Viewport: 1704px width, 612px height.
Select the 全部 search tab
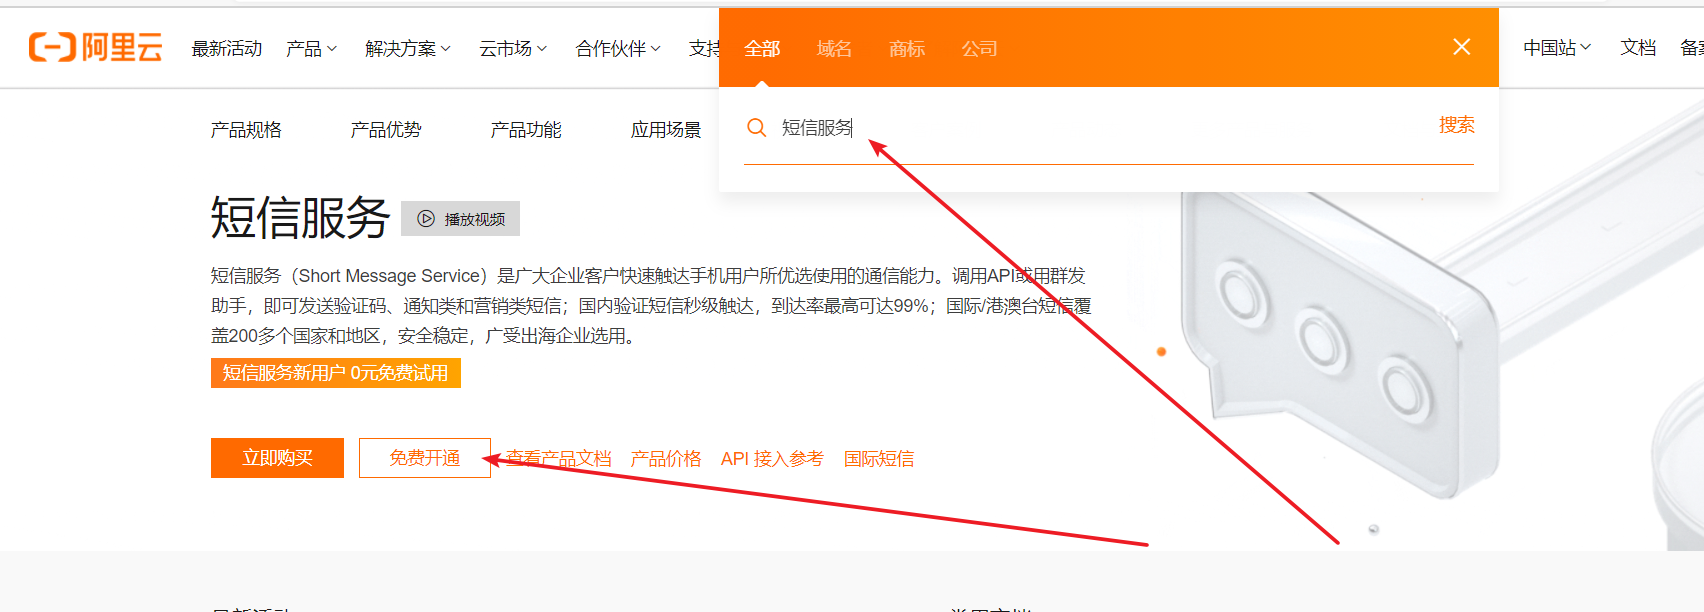point(762,48)
